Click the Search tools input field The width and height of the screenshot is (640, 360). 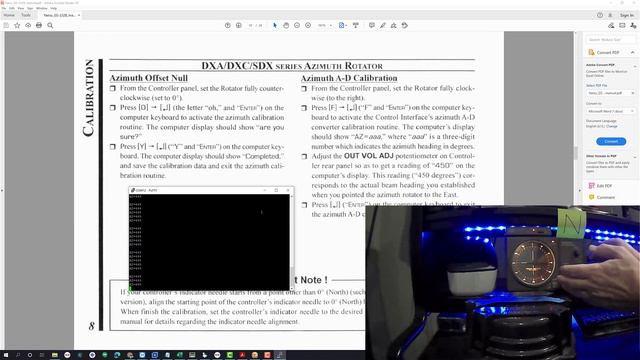click(611, 40)
